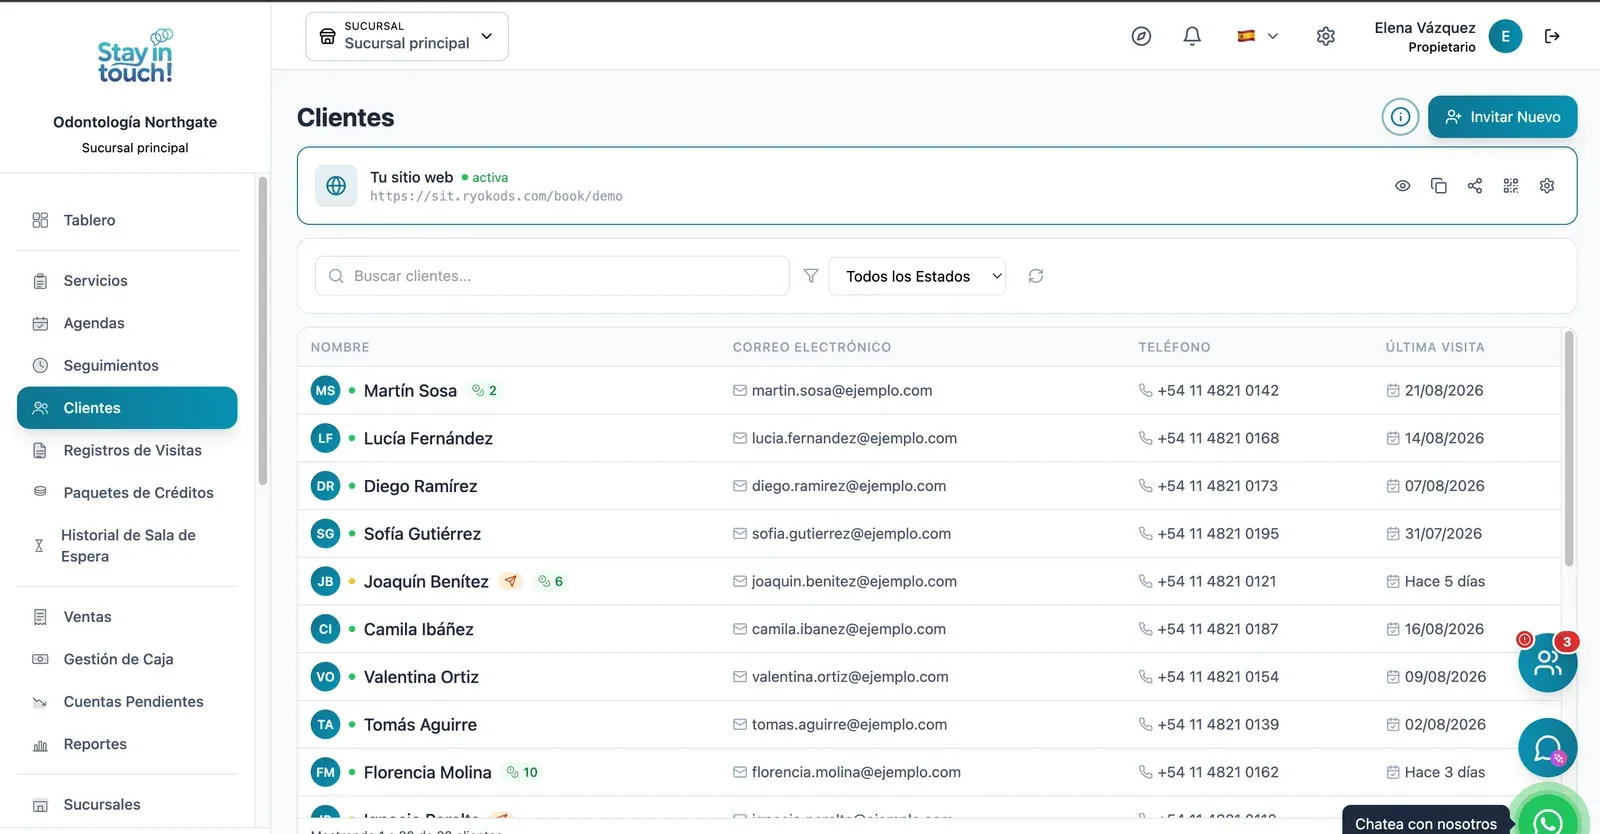Screen dimensions: 1600x834
Task: Show the website QR code
Action: (x=1511, y=186)
